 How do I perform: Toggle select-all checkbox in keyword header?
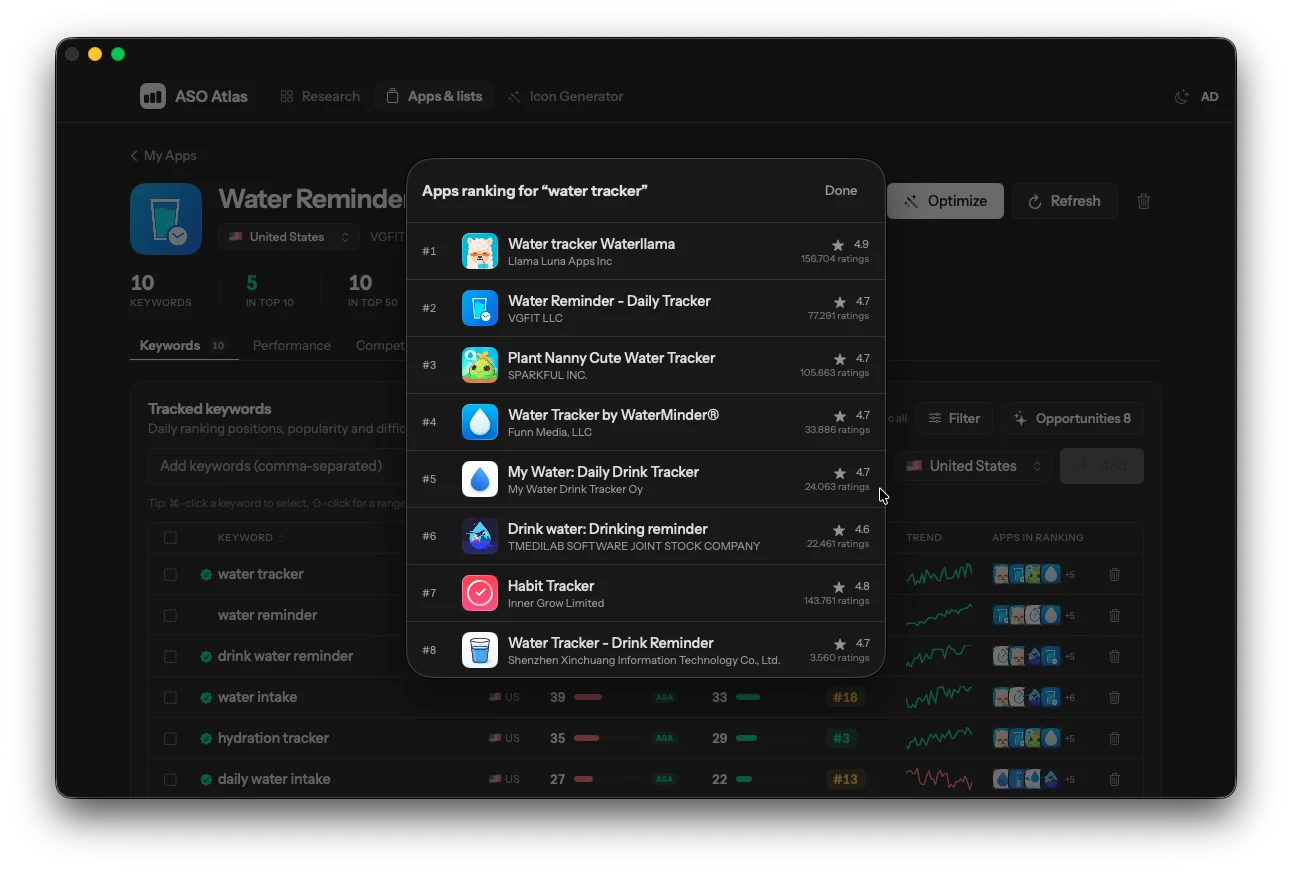click(170, 538)
